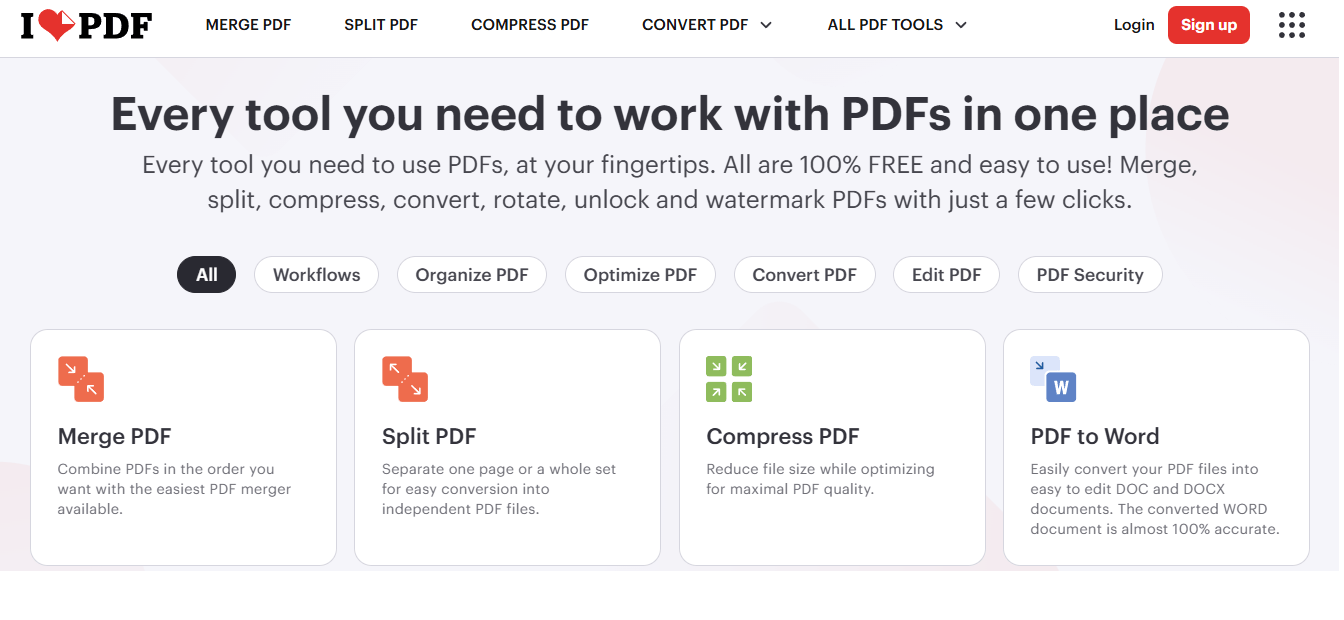Select the Convert PDF filter tab

point(805,275)
